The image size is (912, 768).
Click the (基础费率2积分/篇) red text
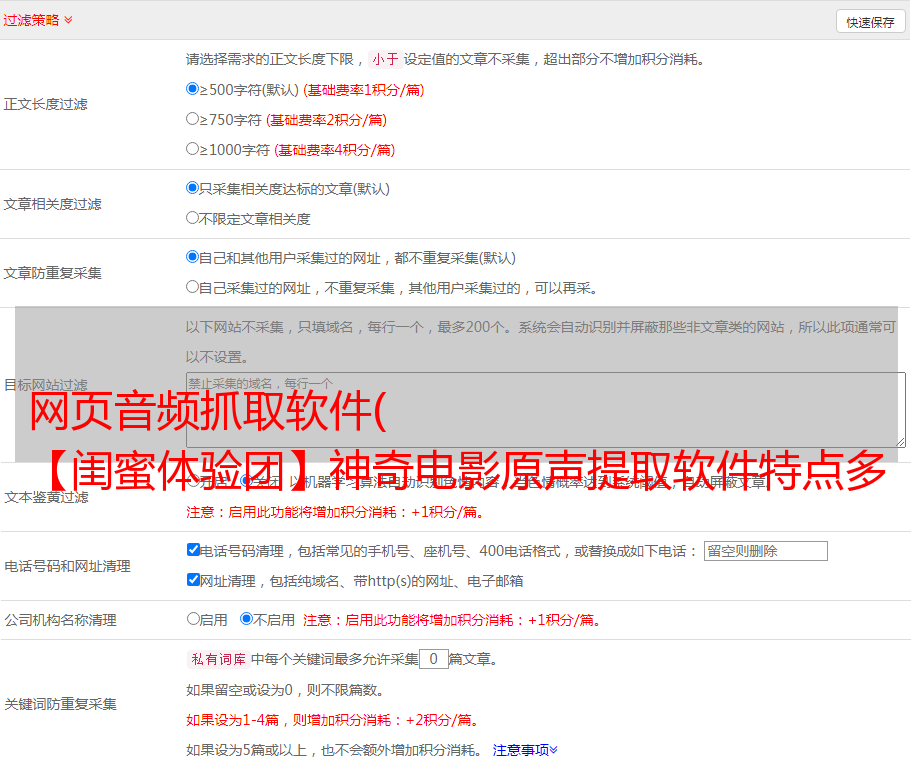click(x=326, y=120)
